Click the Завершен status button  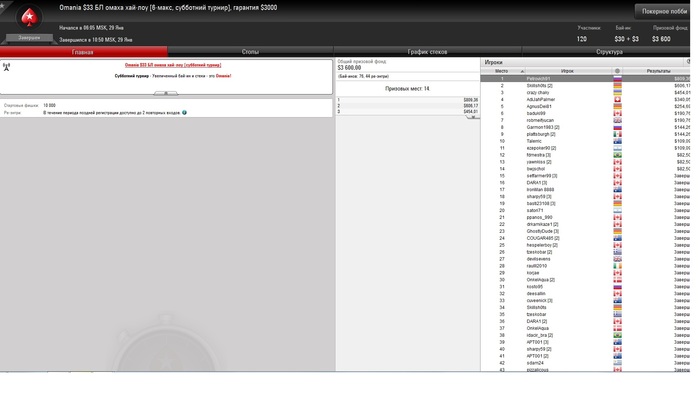29,38
